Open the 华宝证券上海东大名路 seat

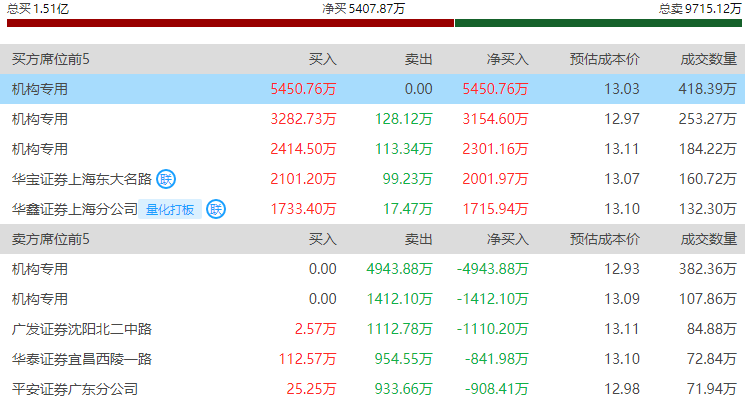[82, 179]
